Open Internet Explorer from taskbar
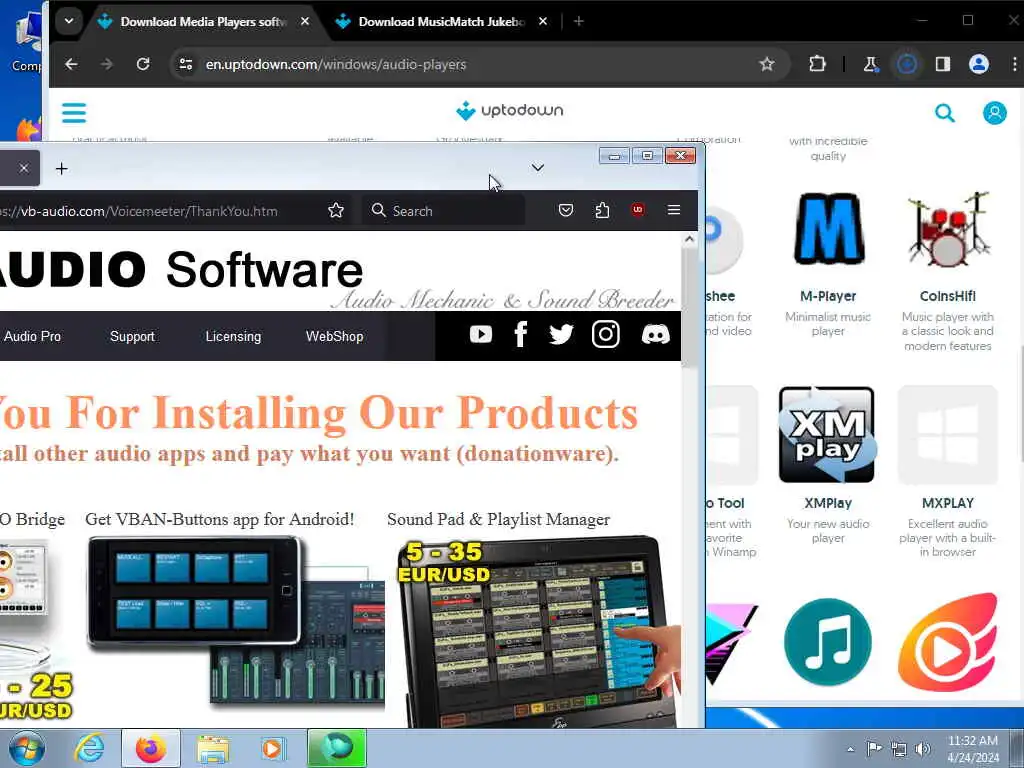The height and width of the screenshot is (768, 1024). coord(89,748)
